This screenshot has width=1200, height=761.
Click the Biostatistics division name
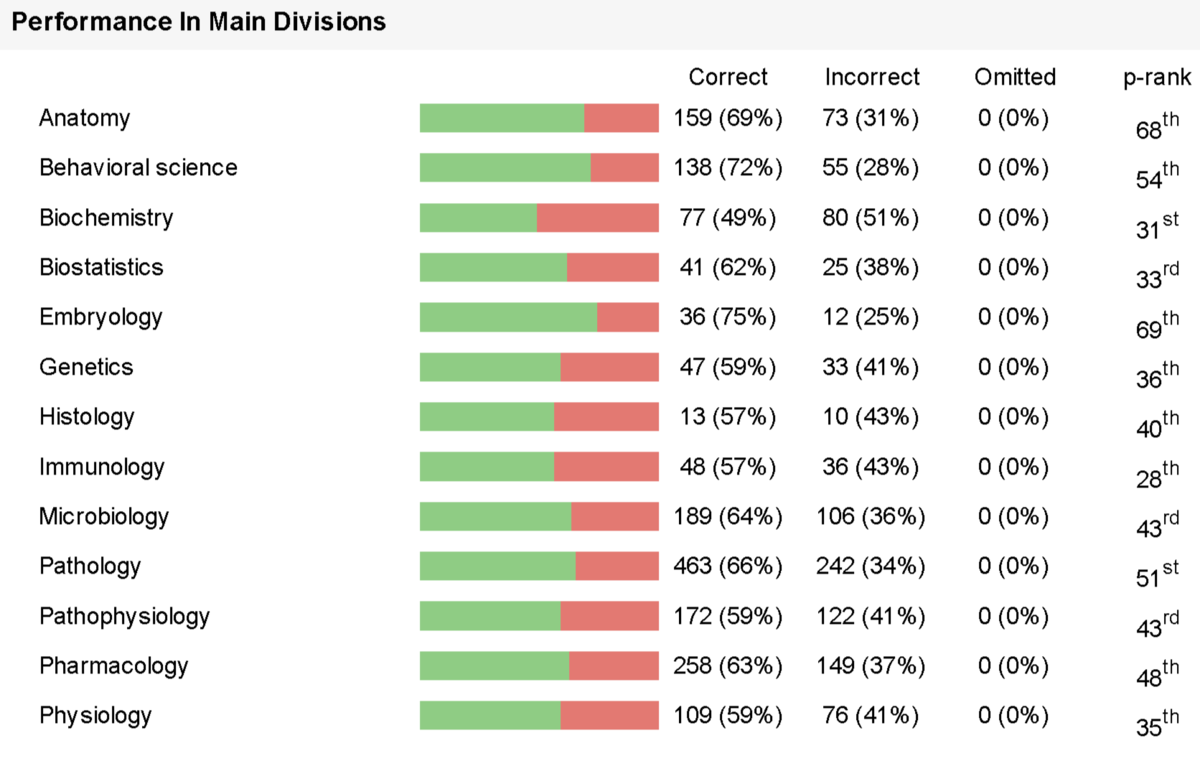click(x=101, y=268)
